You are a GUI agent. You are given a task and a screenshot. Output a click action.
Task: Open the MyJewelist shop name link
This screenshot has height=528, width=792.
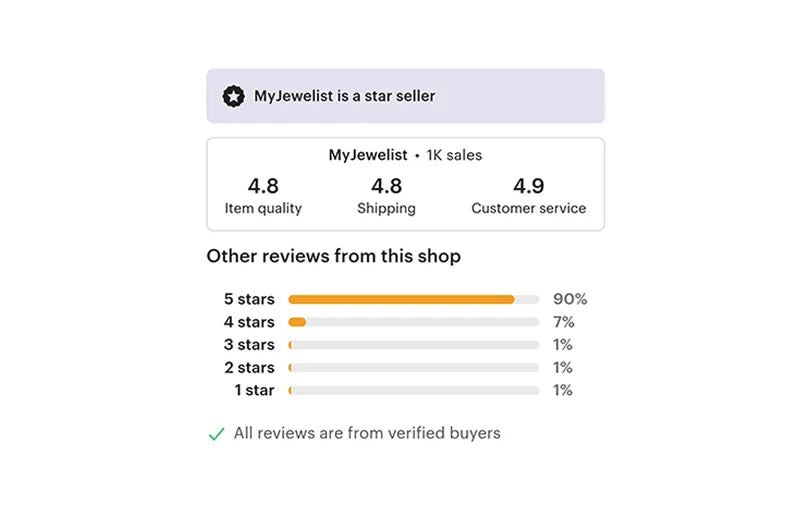[x=368, y=155]
